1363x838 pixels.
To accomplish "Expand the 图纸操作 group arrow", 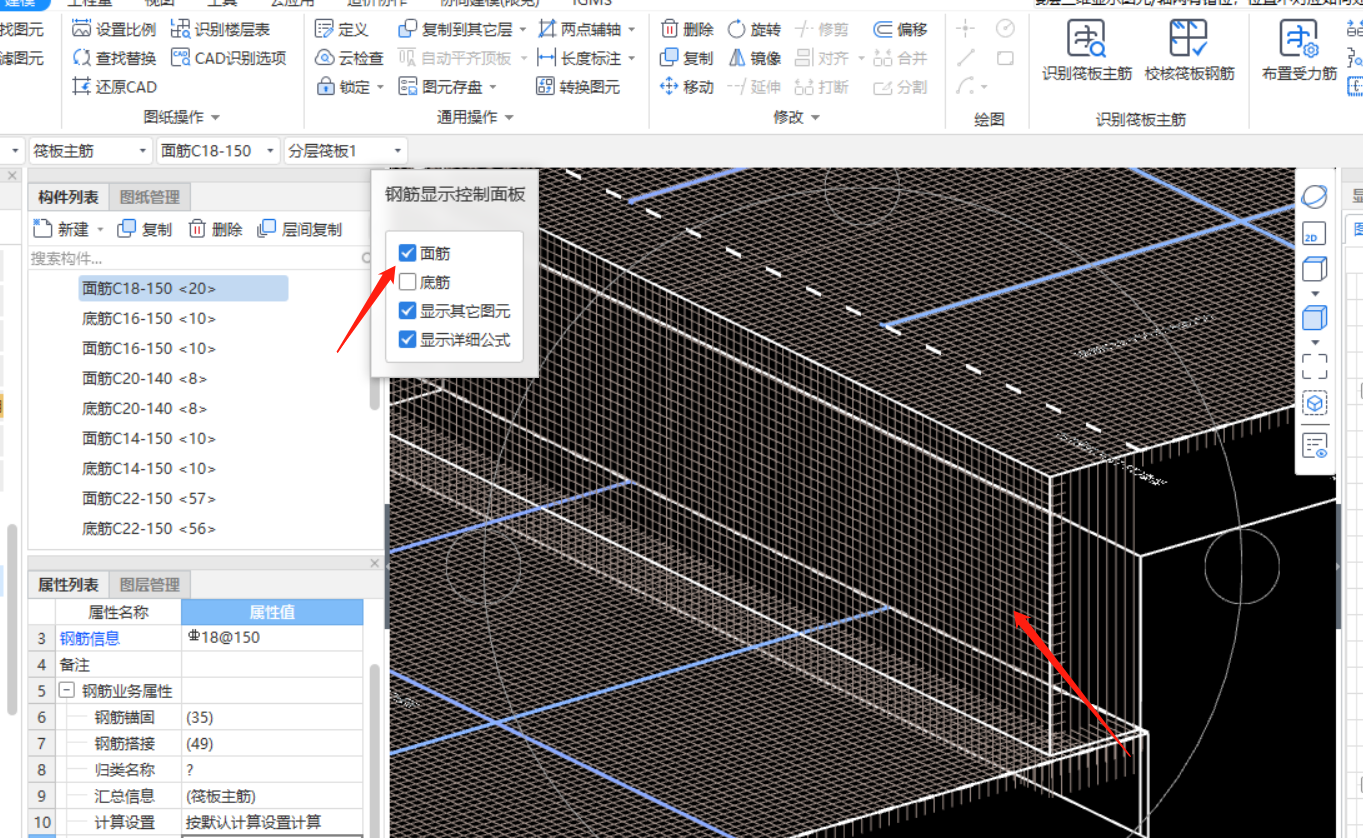I will [215, 118].
